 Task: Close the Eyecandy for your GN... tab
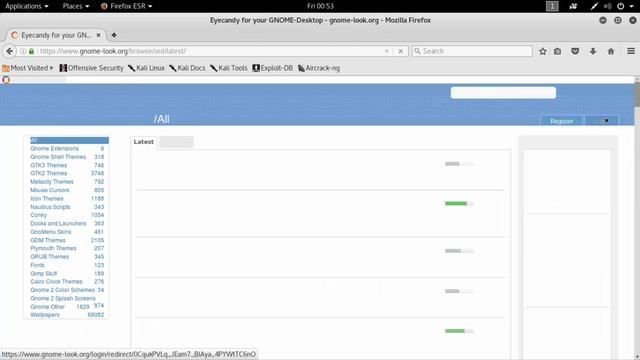tap(98, 35)
